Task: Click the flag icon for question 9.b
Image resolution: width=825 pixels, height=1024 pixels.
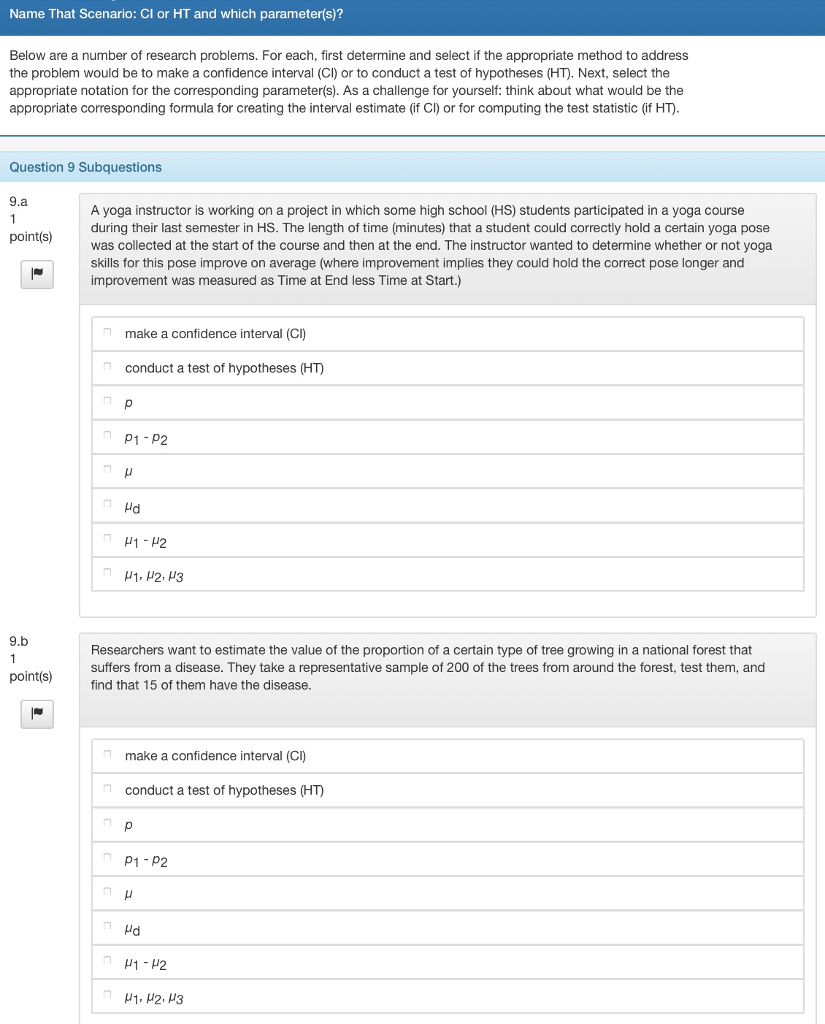Action: (x=36, y=714)
